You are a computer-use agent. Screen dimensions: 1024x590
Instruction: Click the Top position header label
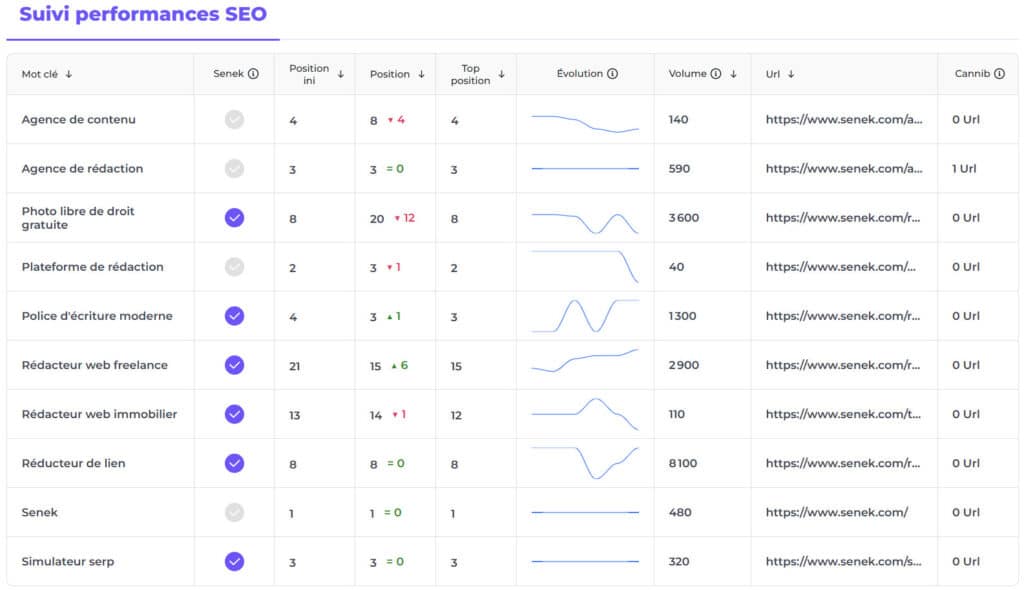pyautogui.click(x=470, y=74)
